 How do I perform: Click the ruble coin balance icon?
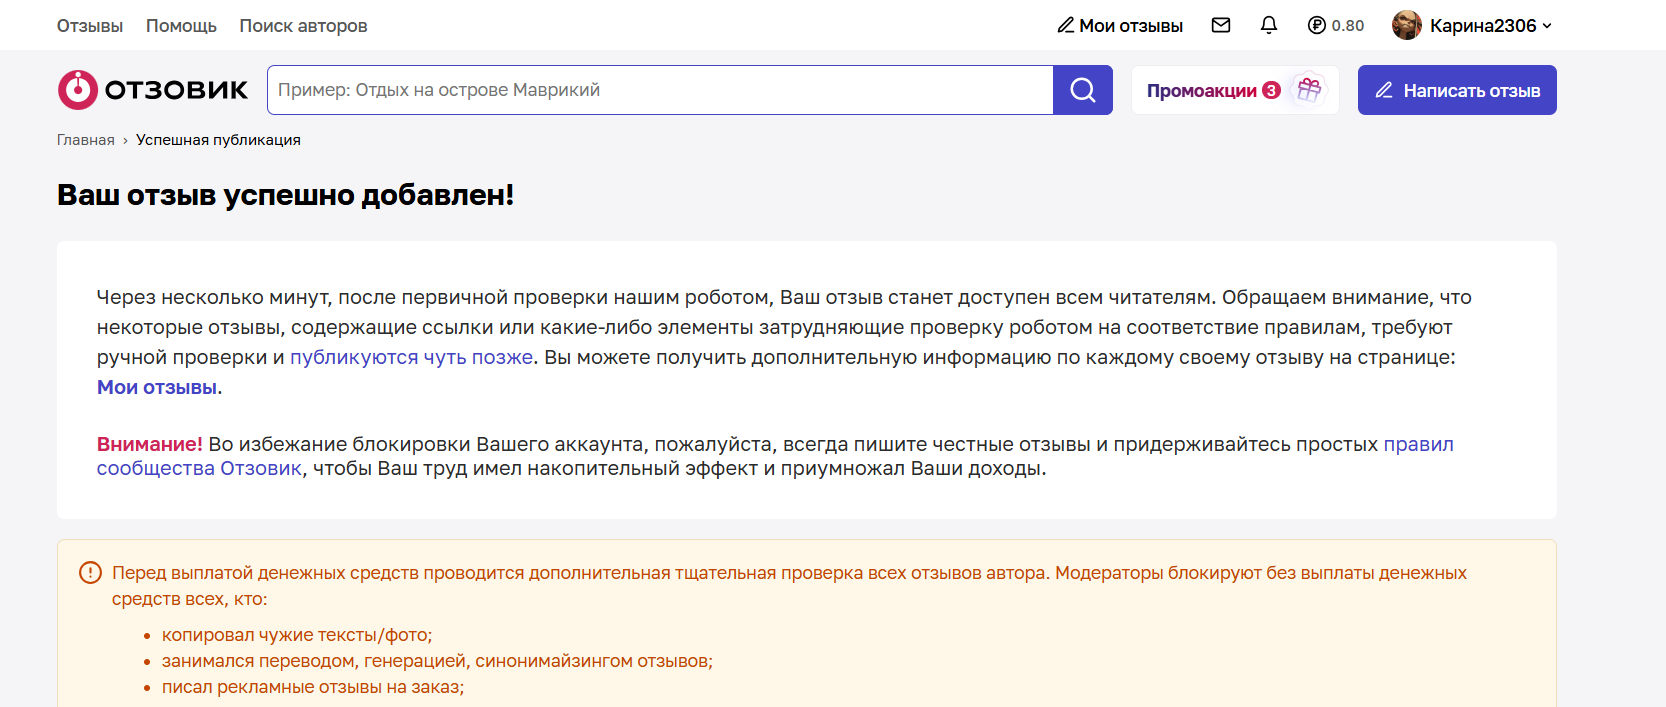pos(1317,25)
